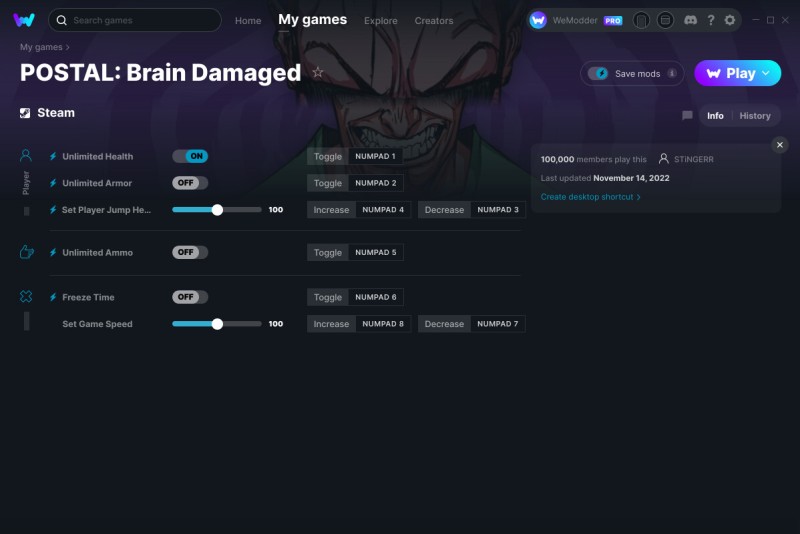Click Toggle hotkey NUMPAD 1 button

point(355,156)
